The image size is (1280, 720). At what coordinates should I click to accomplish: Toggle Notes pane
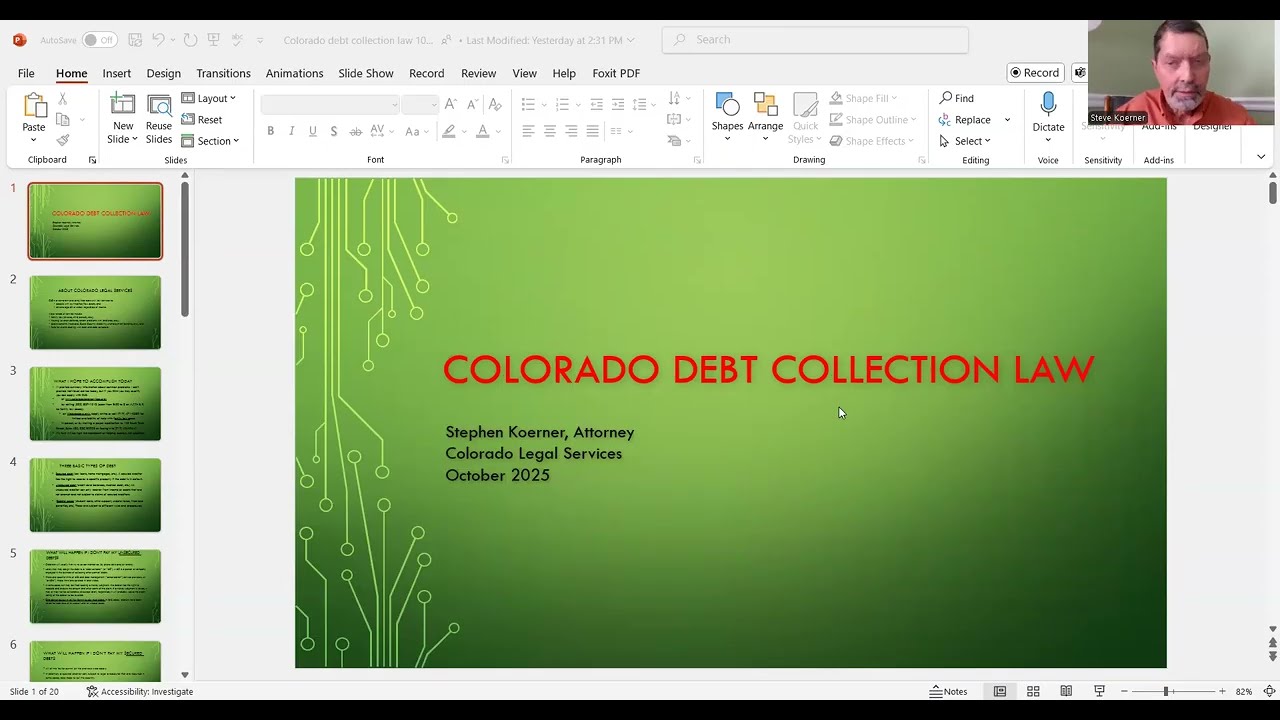coord(948,691)
